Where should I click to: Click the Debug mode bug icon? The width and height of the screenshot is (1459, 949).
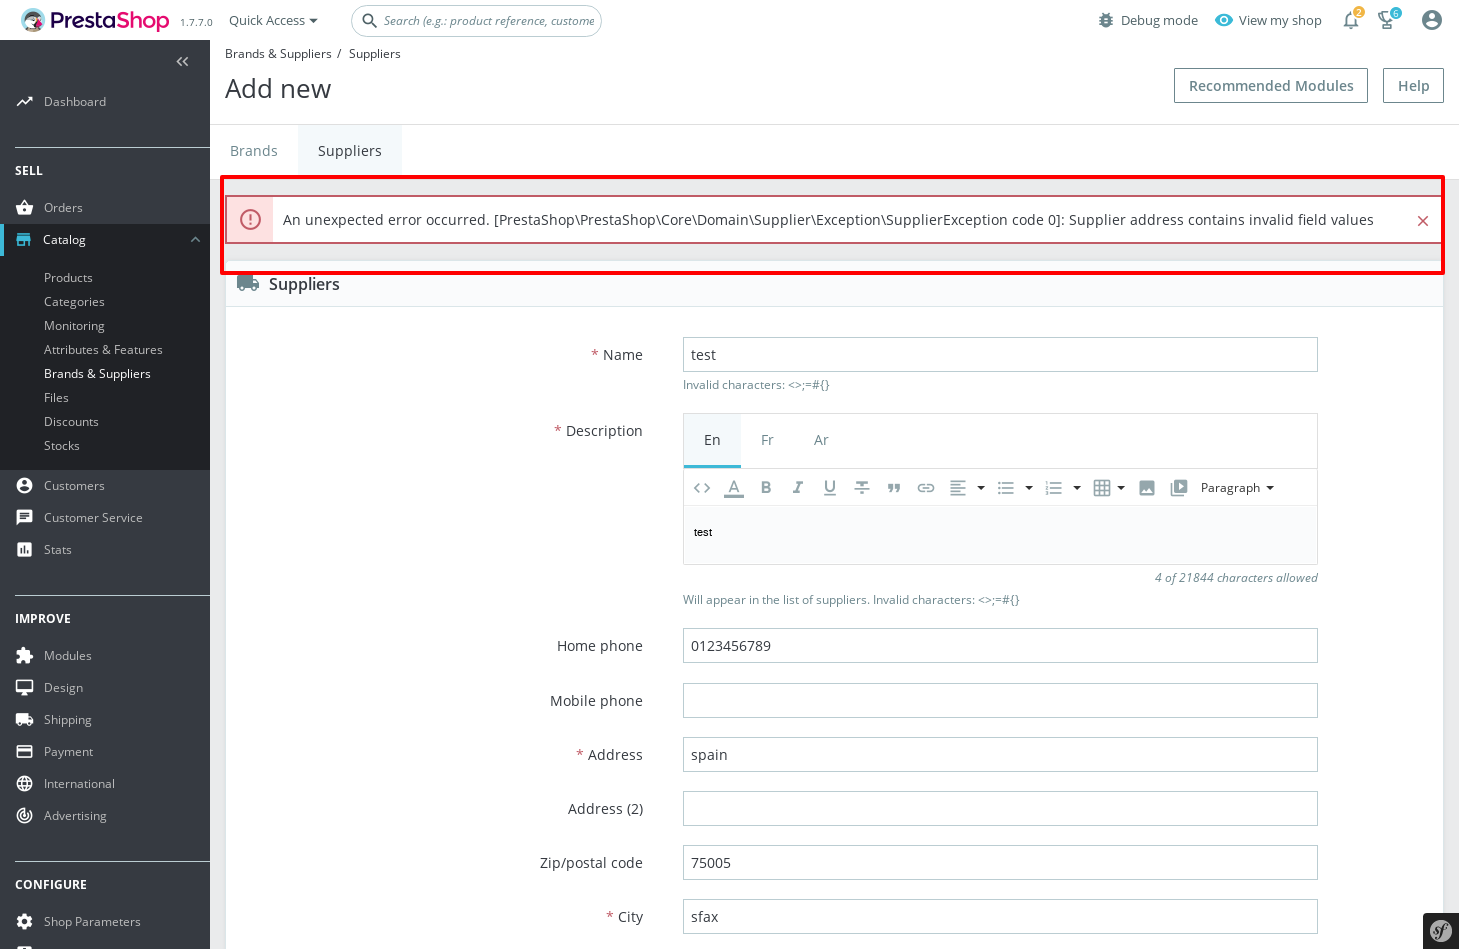[1106, 20]
